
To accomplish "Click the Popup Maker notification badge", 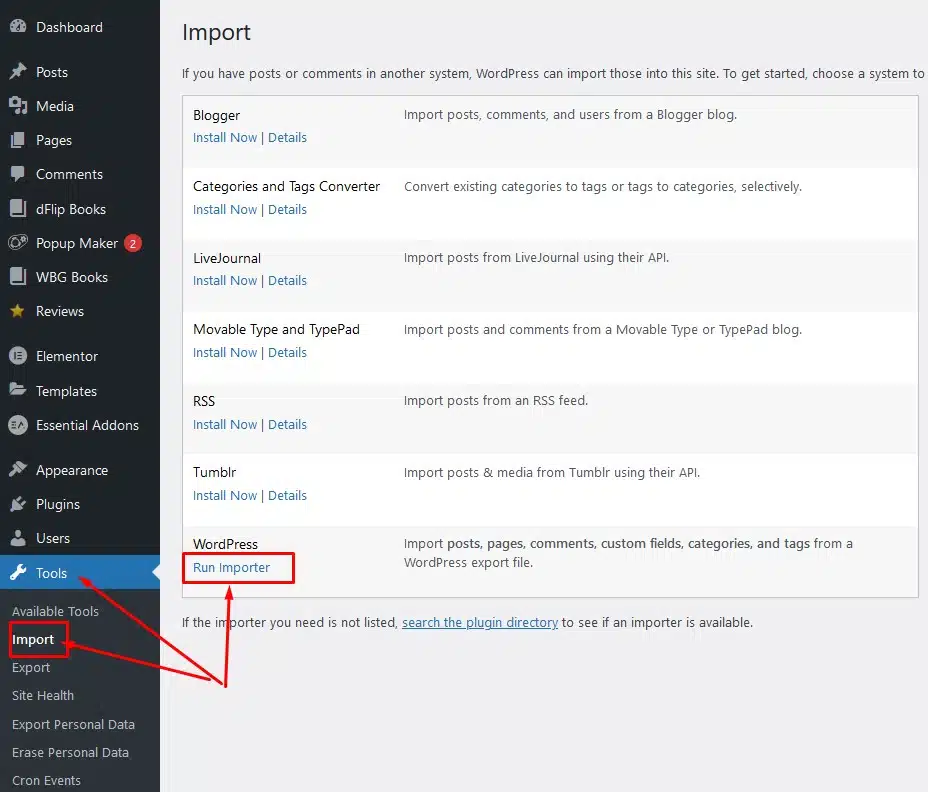I will (133, 243).
